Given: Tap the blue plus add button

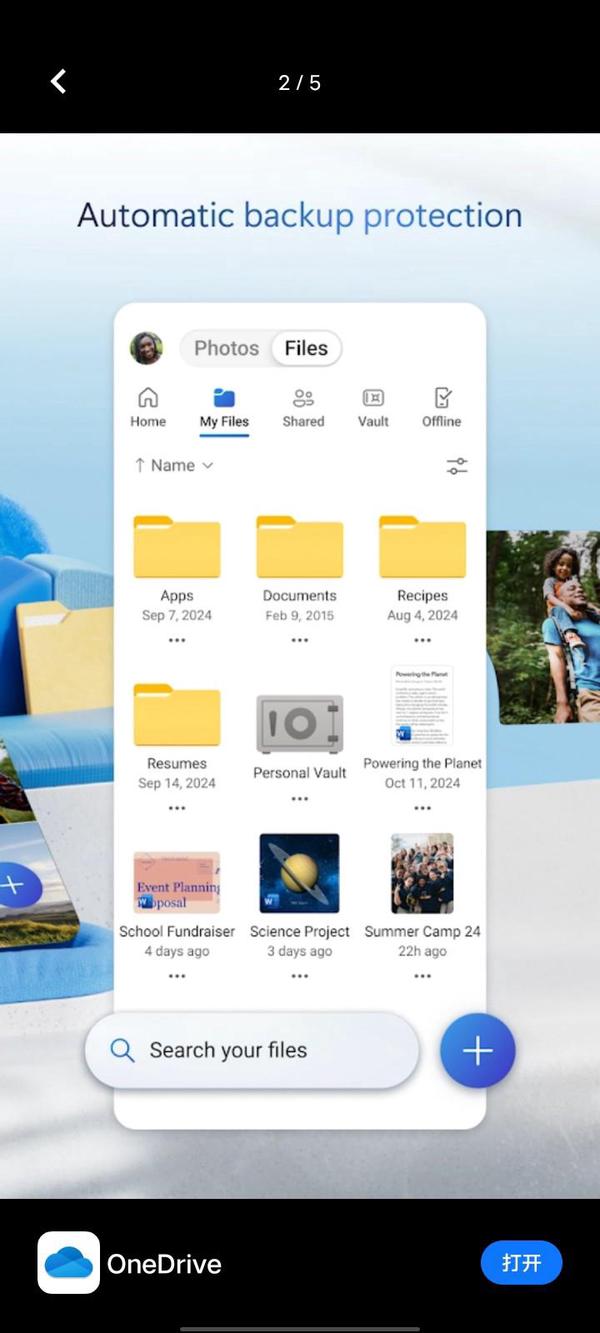Looking at the screenshot, I should pyautogui.click(x=478, y=1051).
